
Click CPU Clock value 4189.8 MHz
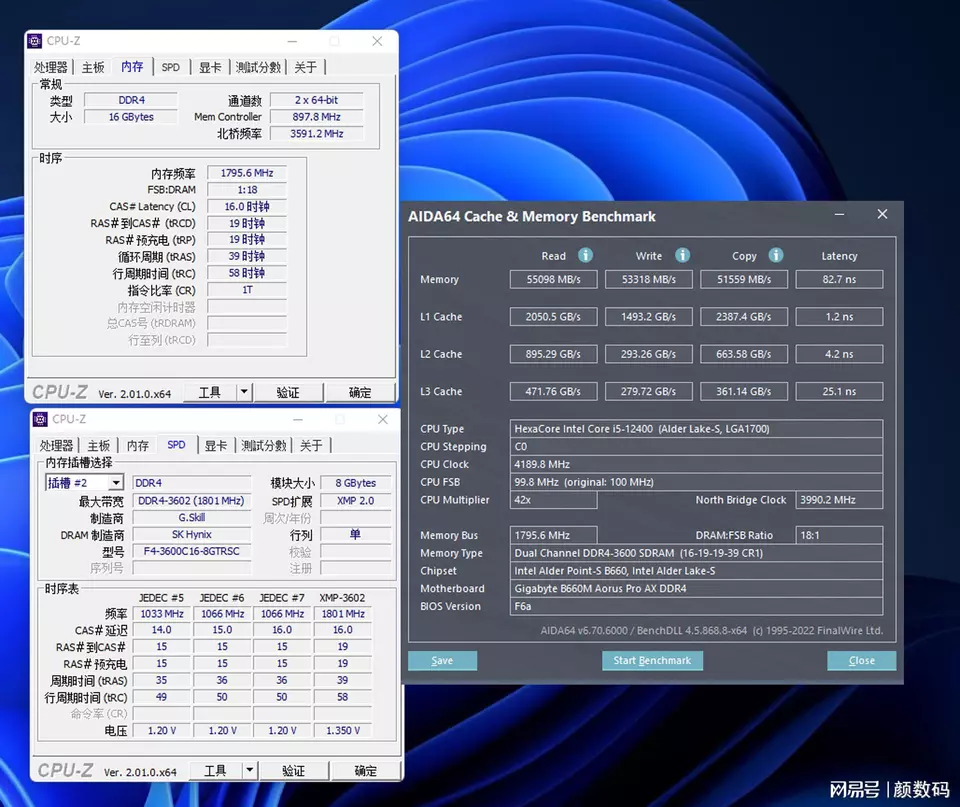pos(696,464)
